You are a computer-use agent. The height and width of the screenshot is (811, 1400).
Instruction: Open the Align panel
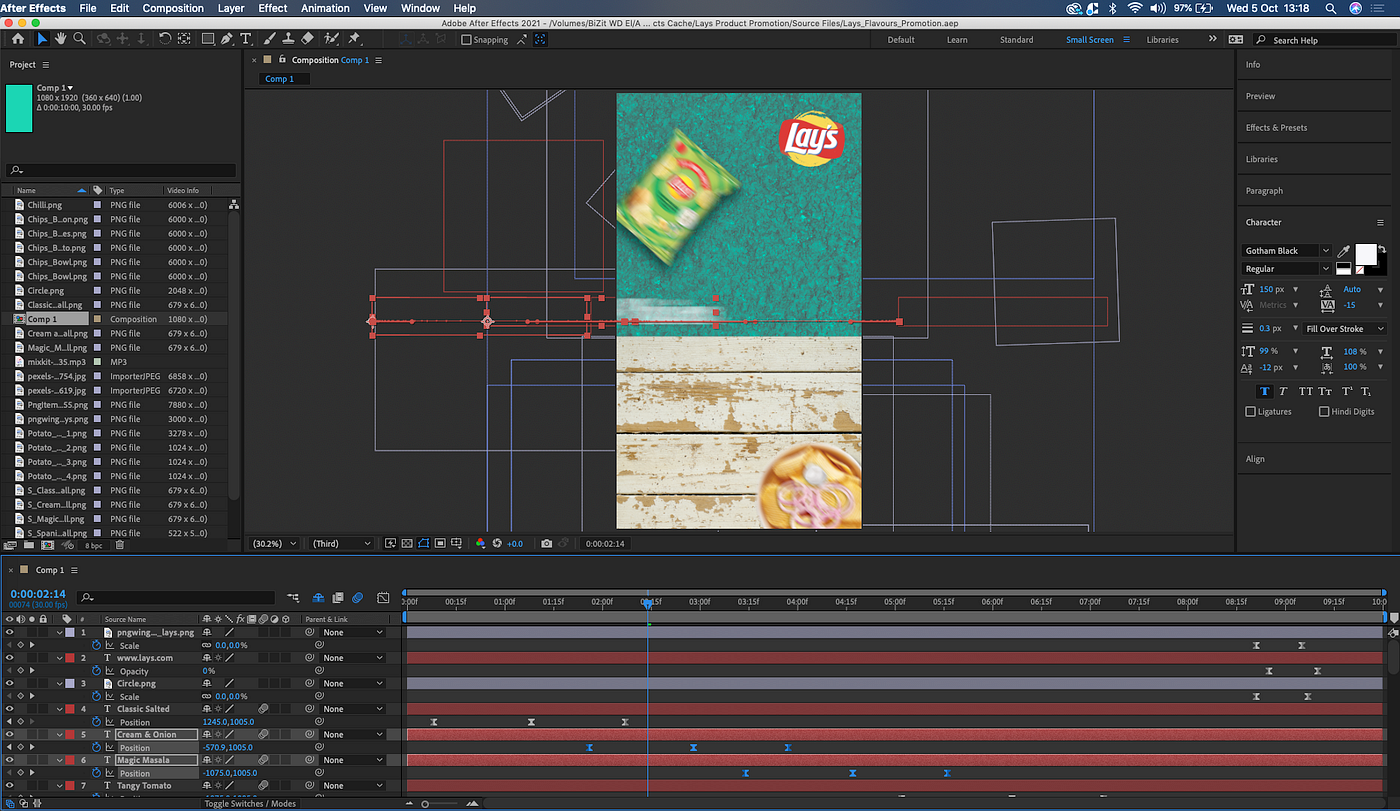pos(1255,459)
